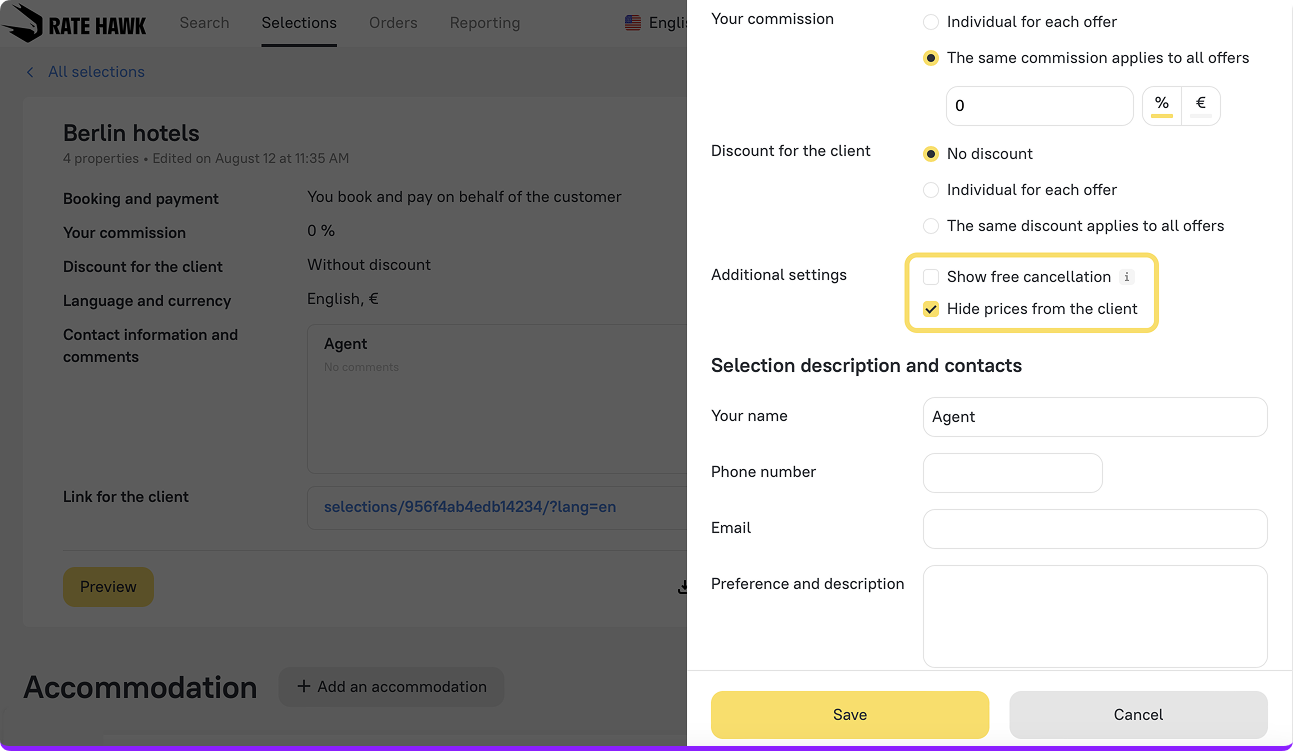Click the back arrow beside All selections

[30, 72]
